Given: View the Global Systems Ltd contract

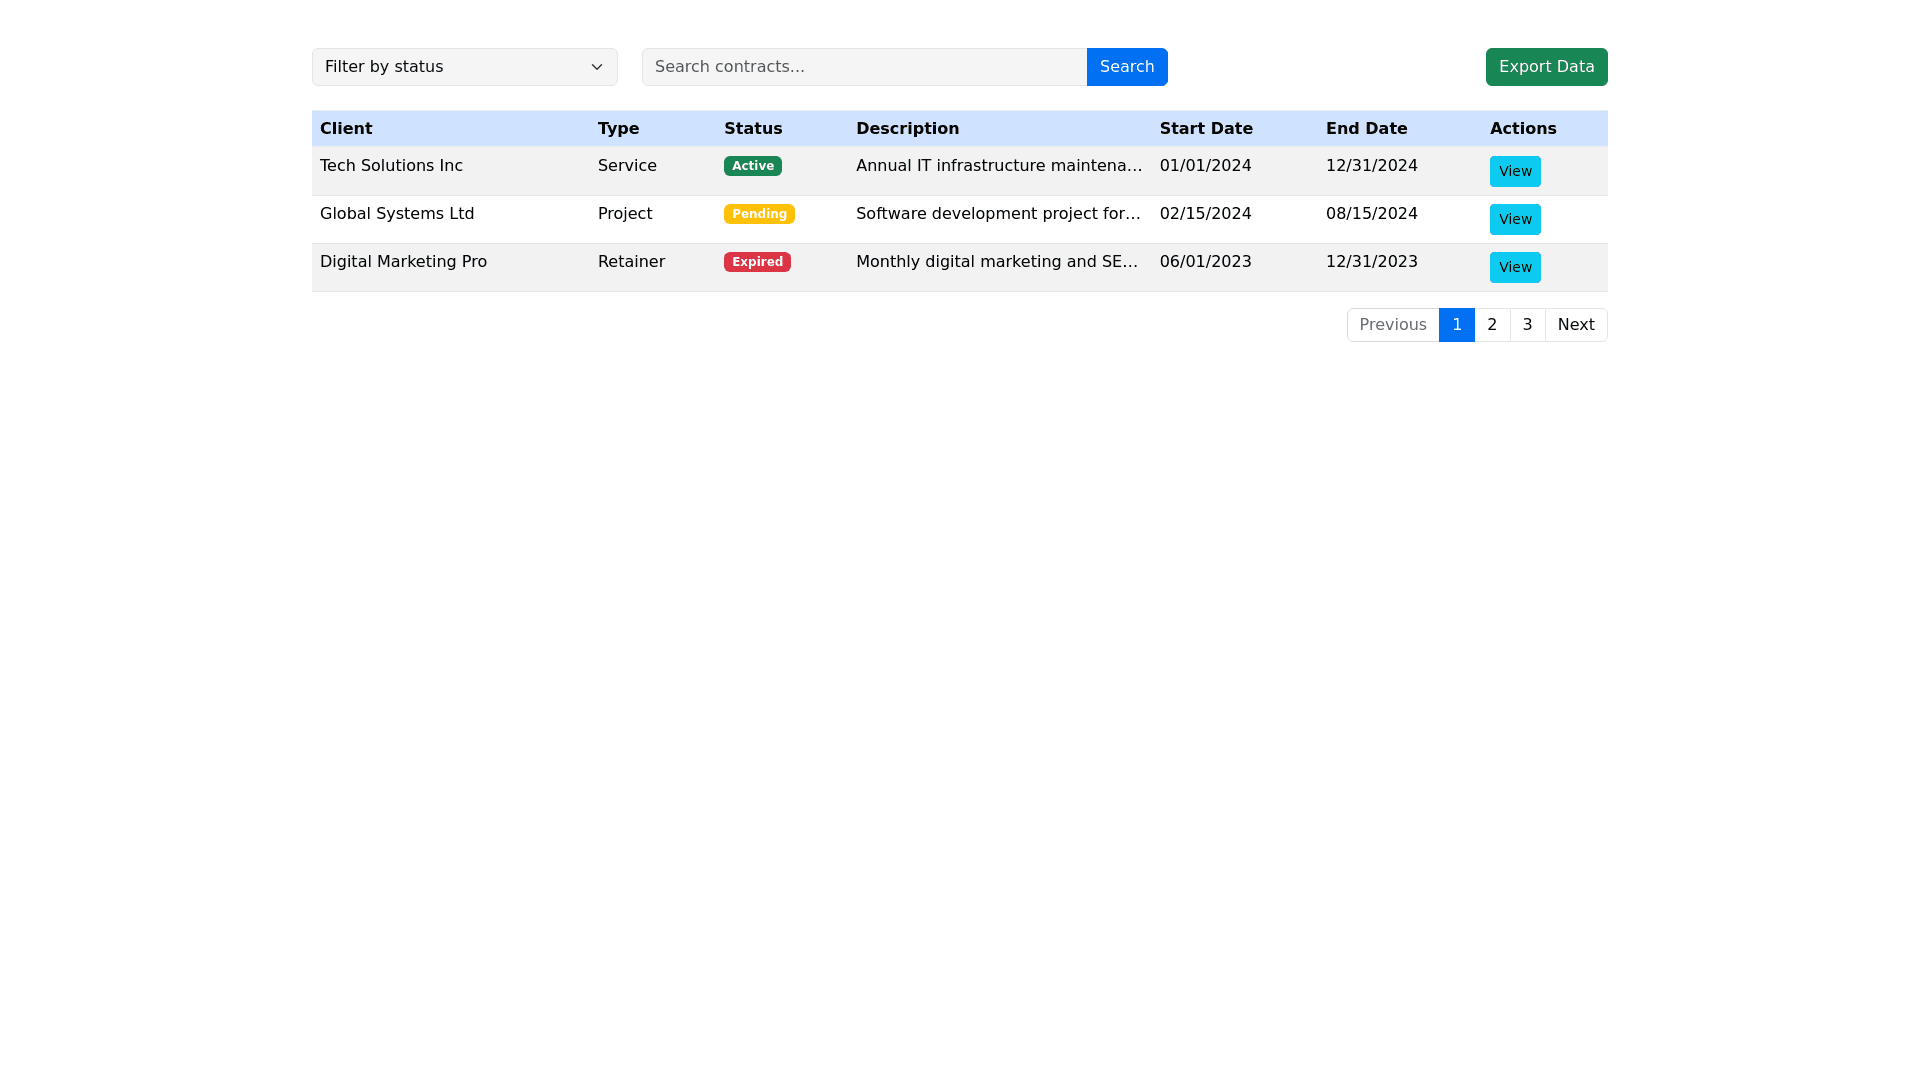Looking at the screenshot, I should coord(1514,219).
